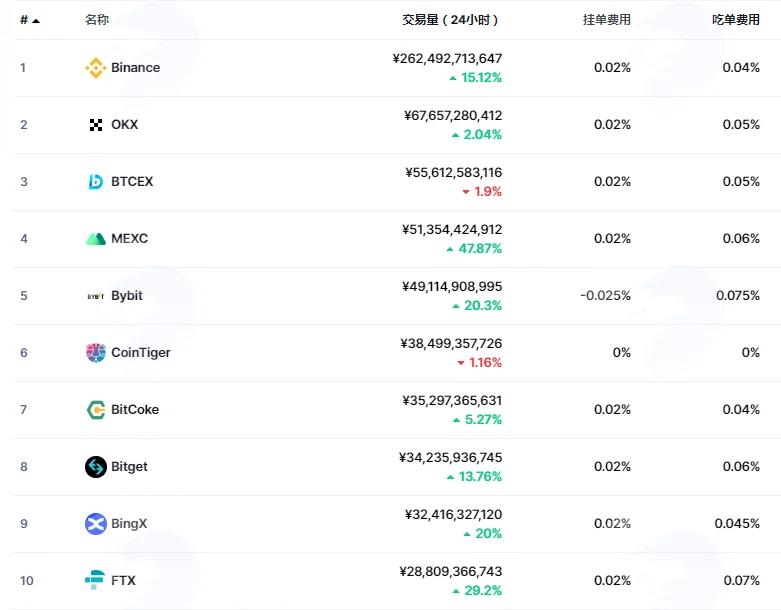This screenshot has width=781, height=610.
Task: Sort by 吃单费用 column header
Action: (x=736, y=19)
